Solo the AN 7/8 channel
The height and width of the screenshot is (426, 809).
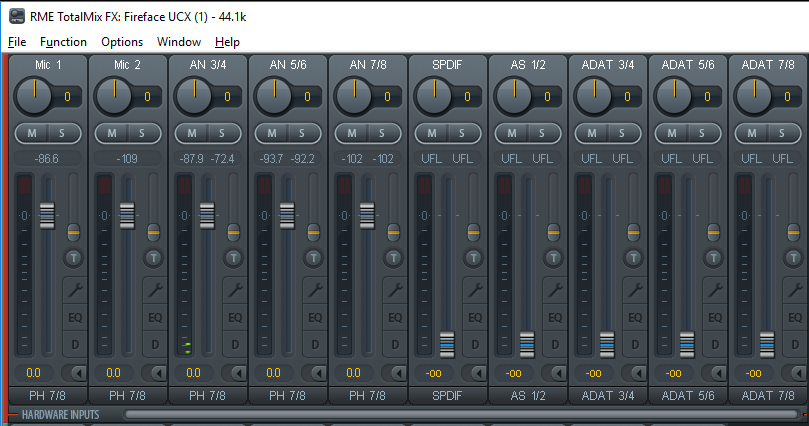(382, 133)
